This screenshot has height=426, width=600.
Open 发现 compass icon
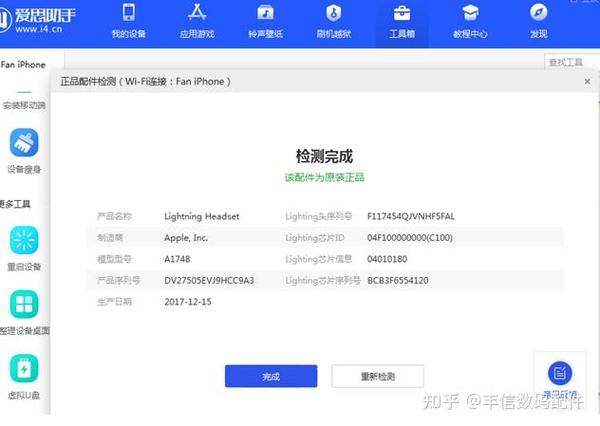(x=538, y=12)
